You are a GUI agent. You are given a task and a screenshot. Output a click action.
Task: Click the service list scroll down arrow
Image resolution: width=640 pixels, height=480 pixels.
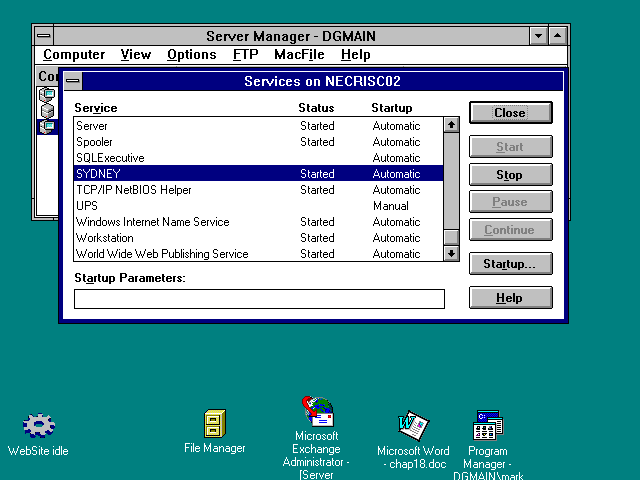[x=451, y=253]
